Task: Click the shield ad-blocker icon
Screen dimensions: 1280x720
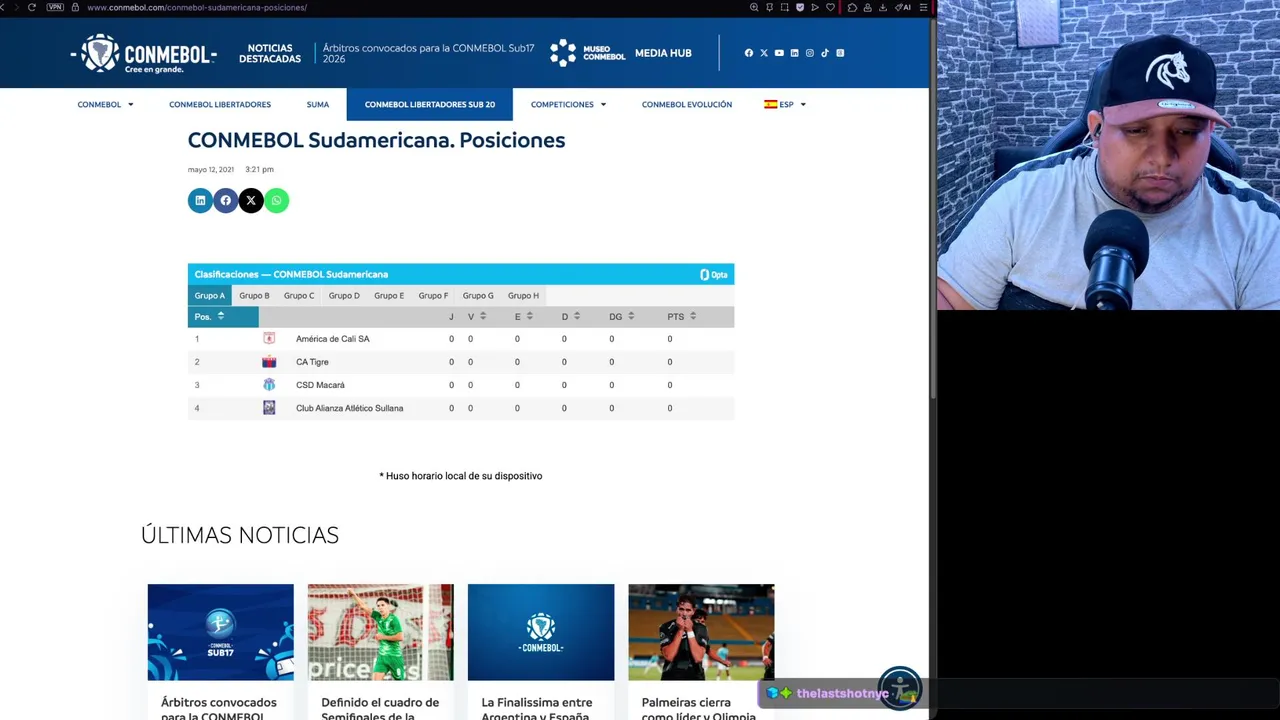Action: click(x=800, y=7)
